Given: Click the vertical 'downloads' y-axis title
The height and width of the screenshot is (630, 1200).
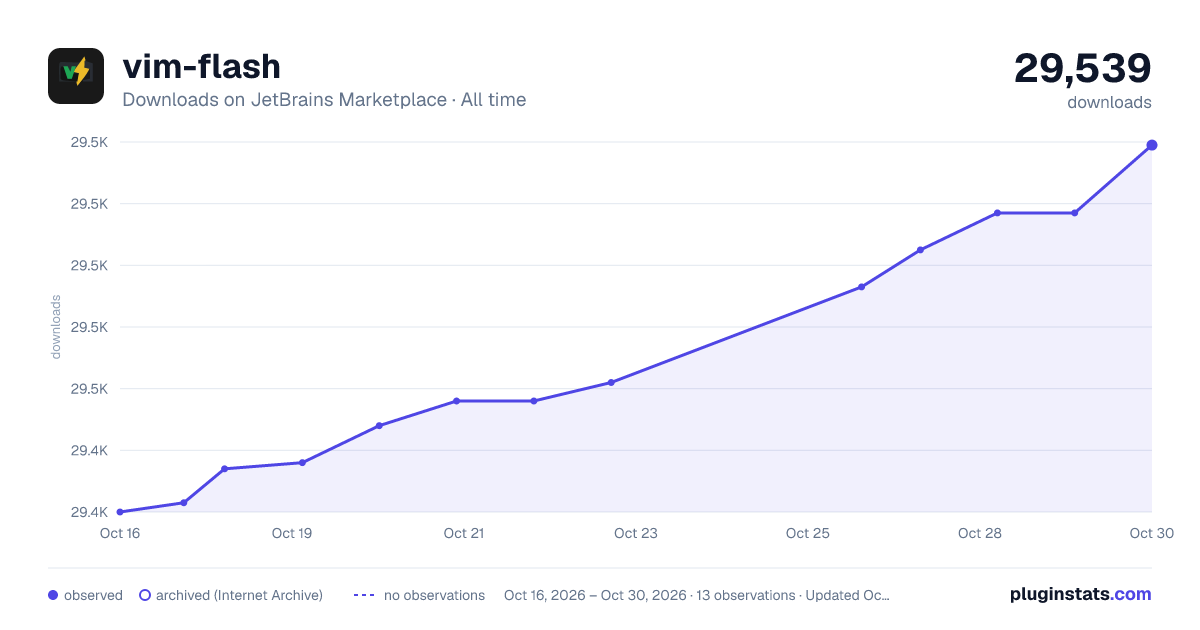Looking at the screenshot, I should [x=56, y=327].
